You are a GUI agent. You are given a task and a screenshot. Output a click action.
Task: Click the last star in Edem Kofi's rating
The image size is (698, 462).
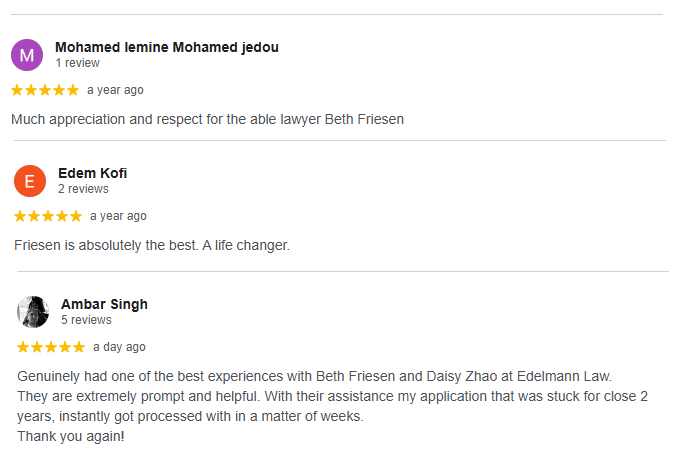click(75, 216)
